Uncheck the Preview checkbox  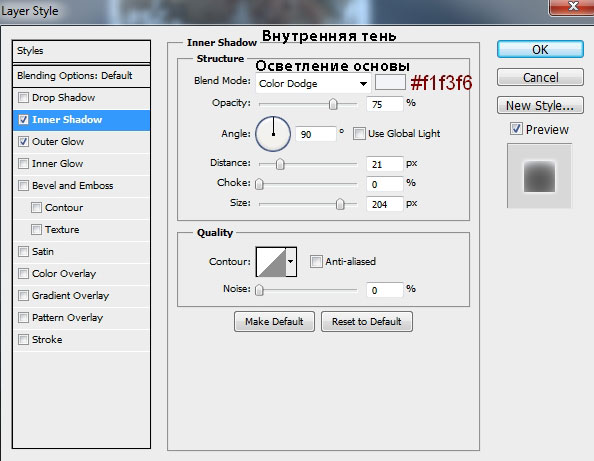point(516,129)
